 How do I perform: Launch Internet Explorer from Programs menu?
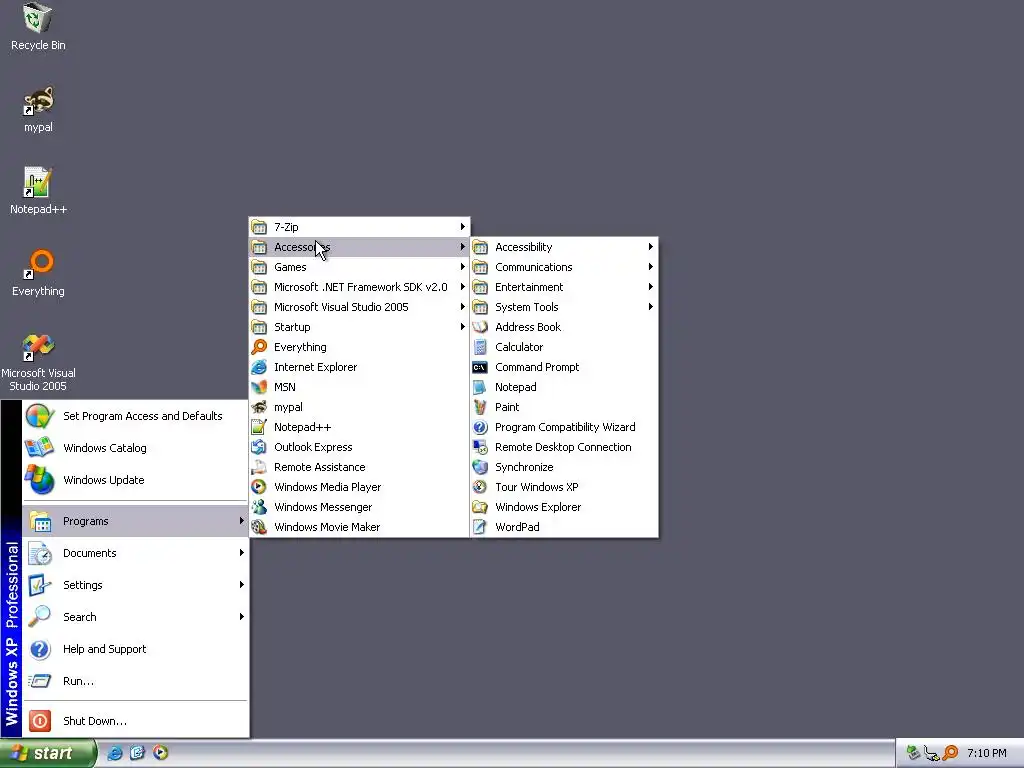[x=359, y=367]
